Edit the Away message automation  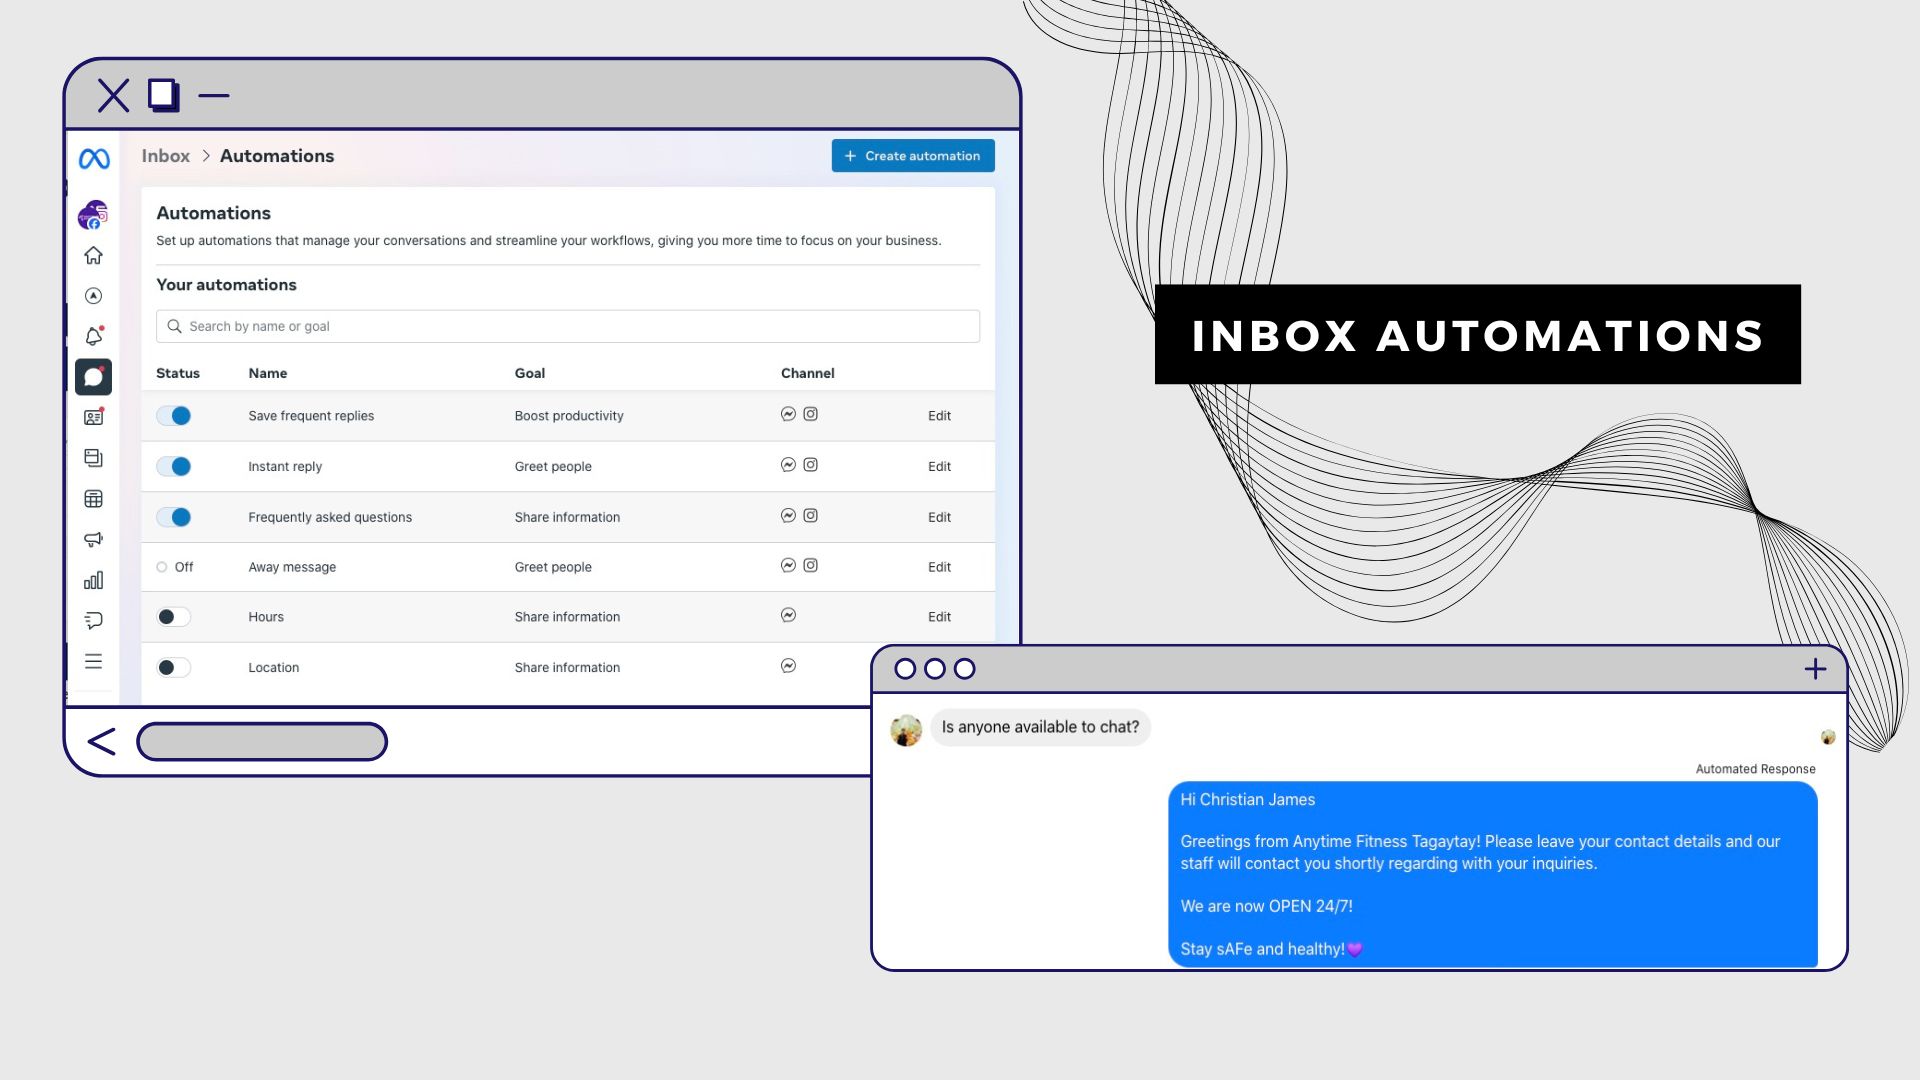click(938, 567)
